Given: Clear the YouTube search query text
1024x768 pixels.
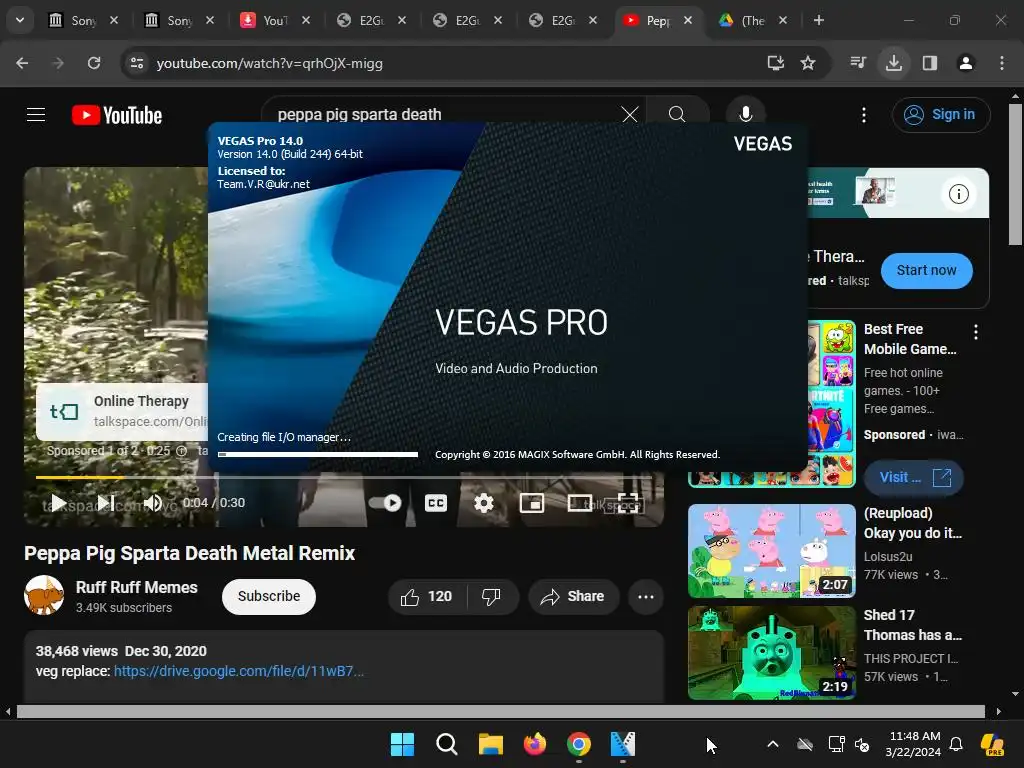Looking at the screenshot, I should pos(630,115).
